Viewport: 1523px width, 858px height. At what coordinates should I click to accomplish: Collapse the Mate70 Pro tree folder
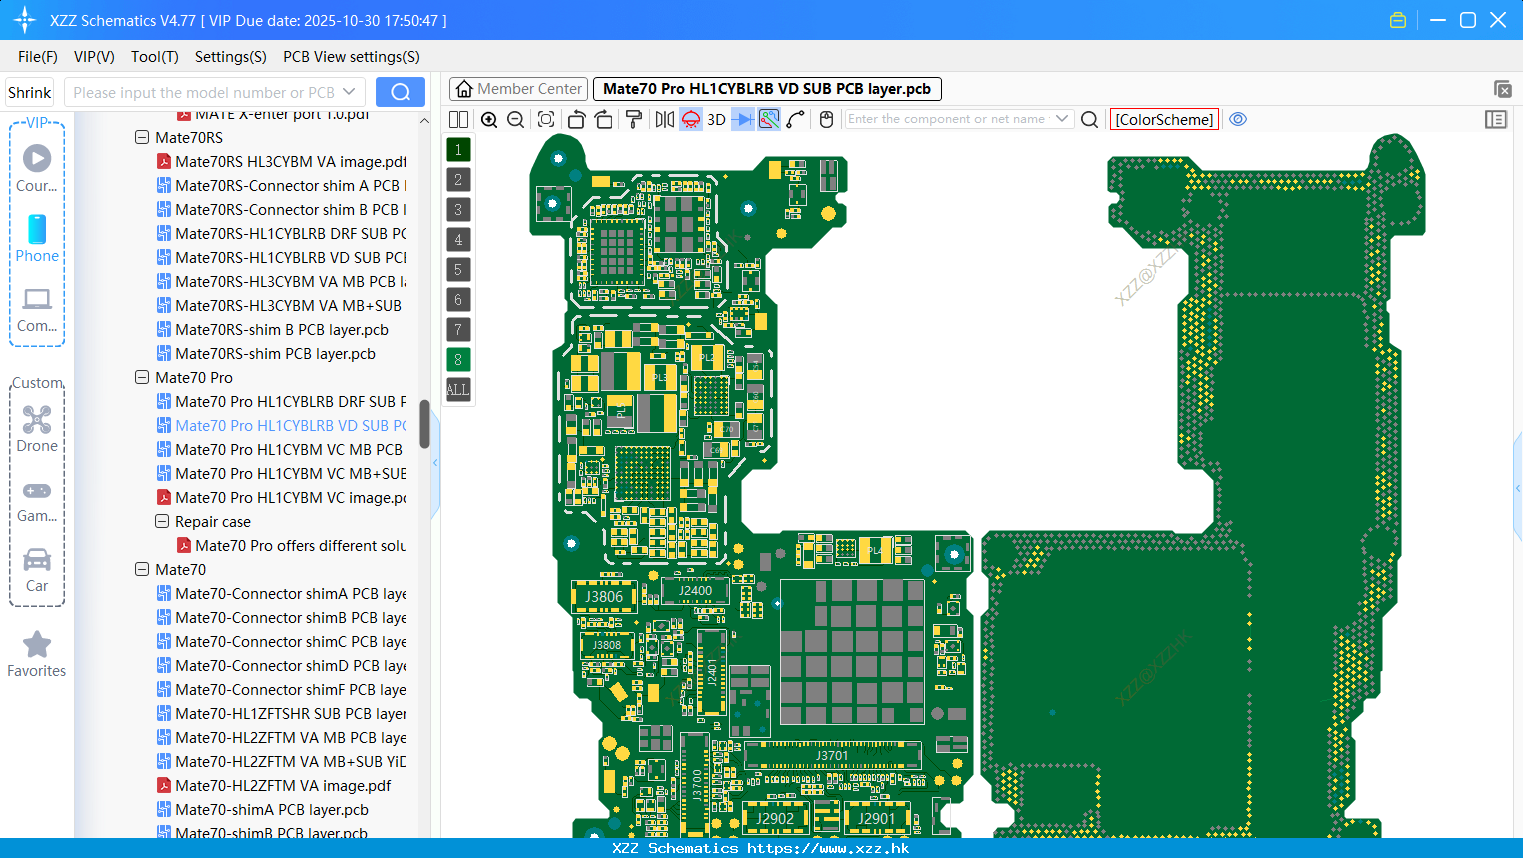pos(142,377)
